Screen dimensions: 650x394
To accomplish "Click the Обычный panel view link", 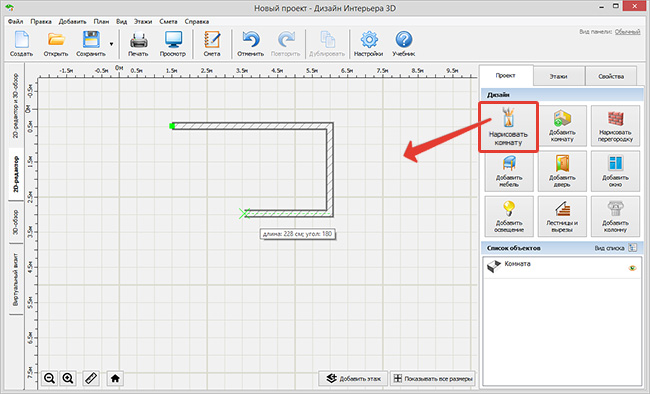I will click(x=627, y=32).
